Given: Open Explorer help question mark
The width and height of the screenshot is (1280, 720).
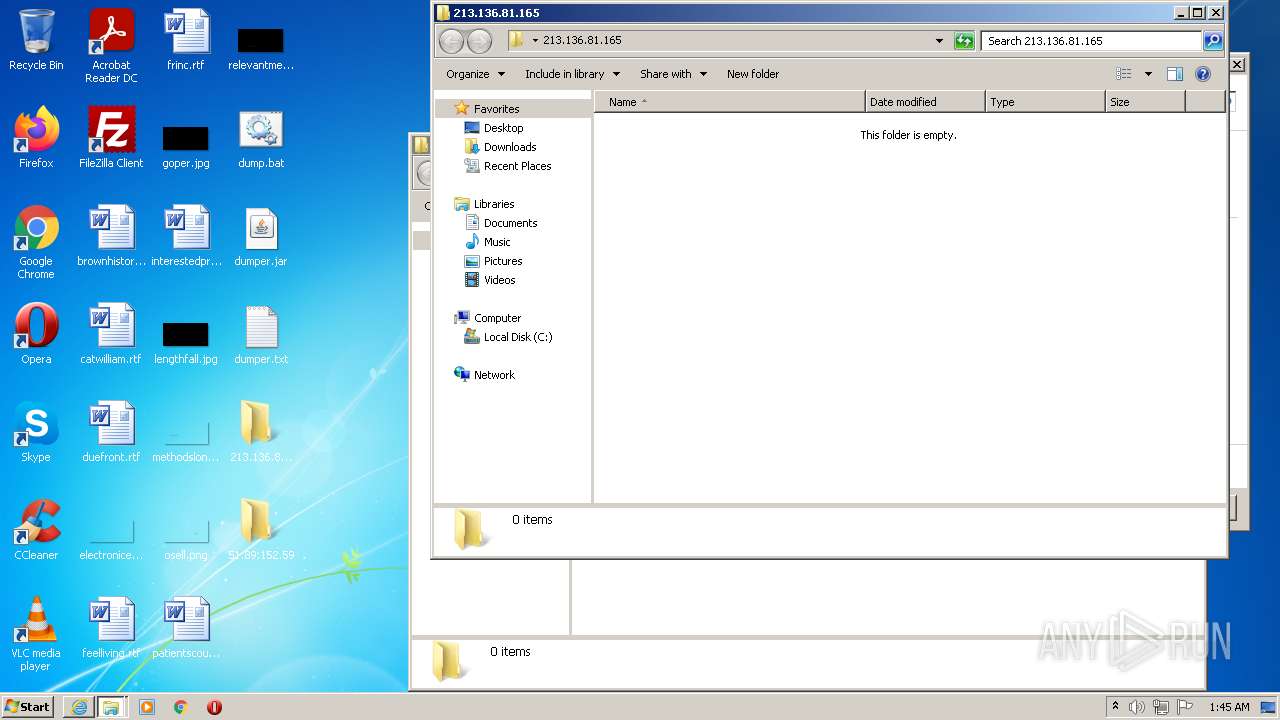Looking at the screenshot, I should click(1203, 74).
